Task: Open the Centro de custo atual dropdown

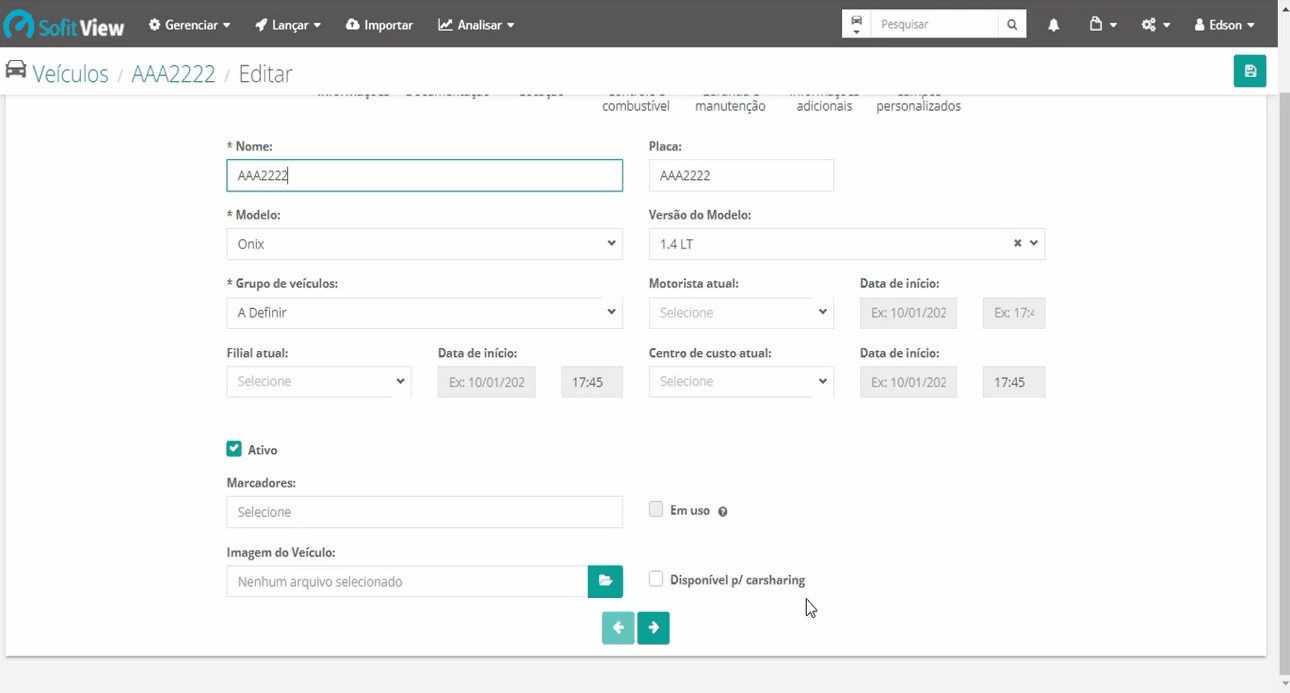Action: pos(741,381)
